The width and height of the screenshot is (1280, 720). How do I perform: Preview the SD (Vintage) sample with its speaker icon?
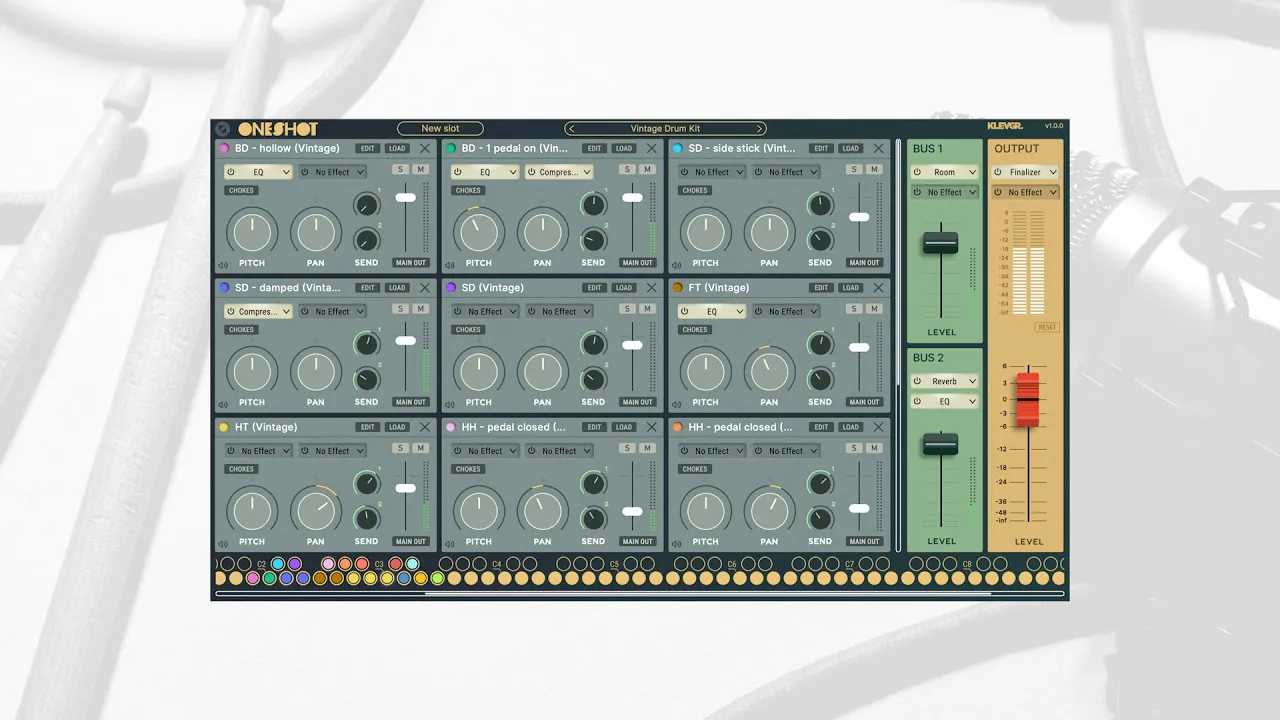449,404
